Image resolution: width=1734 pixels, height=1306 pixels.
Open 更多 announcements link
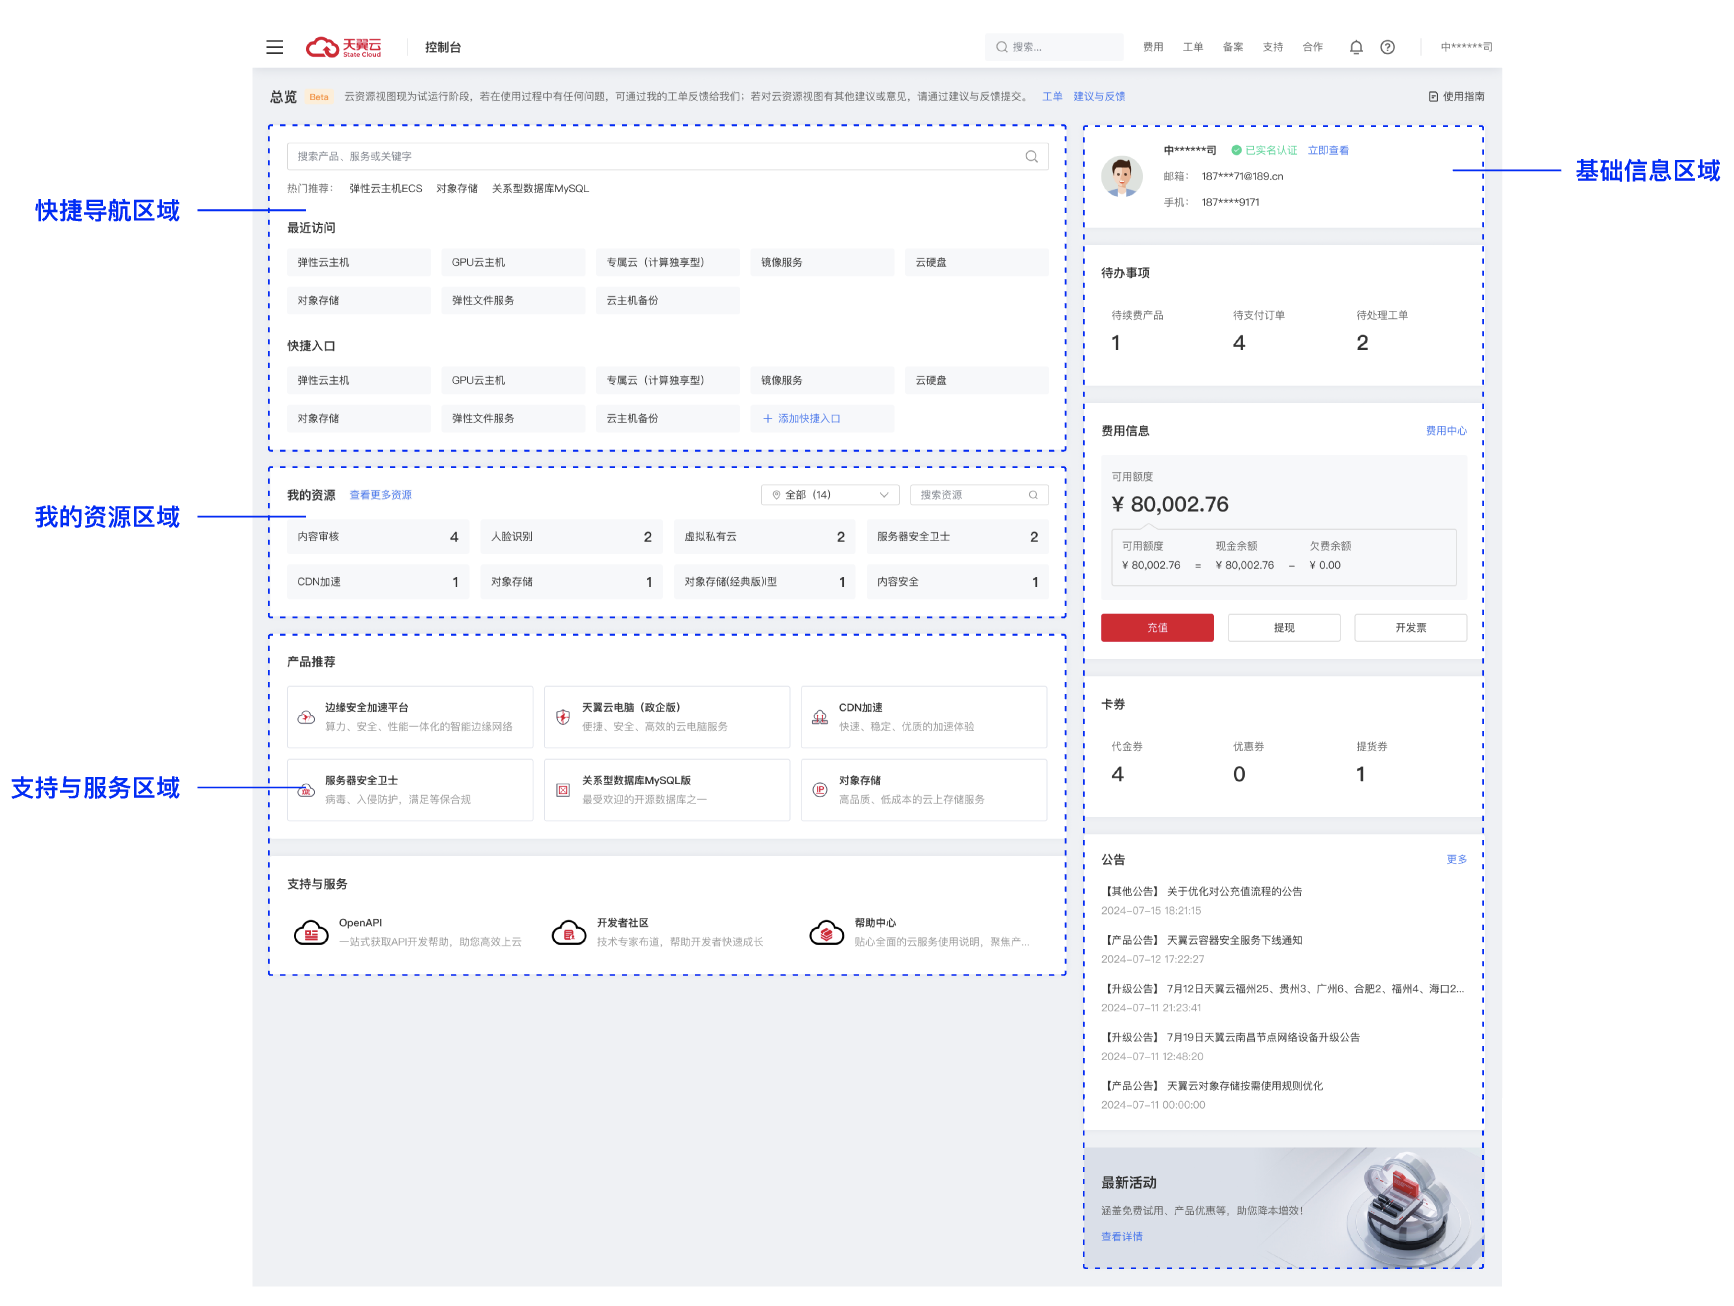click(1457, 860)
